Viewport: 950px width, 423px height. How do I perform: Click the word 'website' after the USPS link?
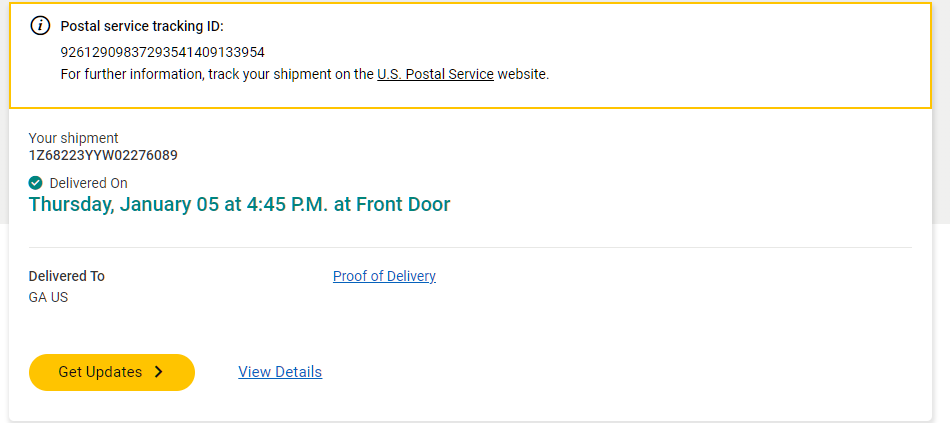click(x=522, y=74)
